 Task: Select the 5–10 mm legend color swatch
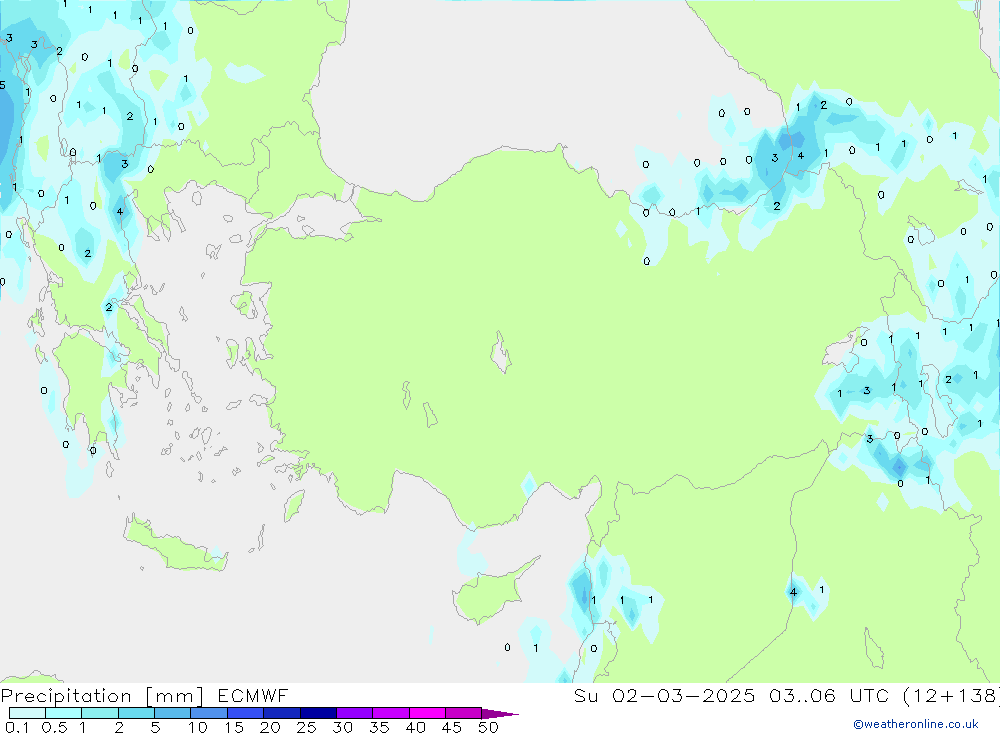tap(173, 713)
